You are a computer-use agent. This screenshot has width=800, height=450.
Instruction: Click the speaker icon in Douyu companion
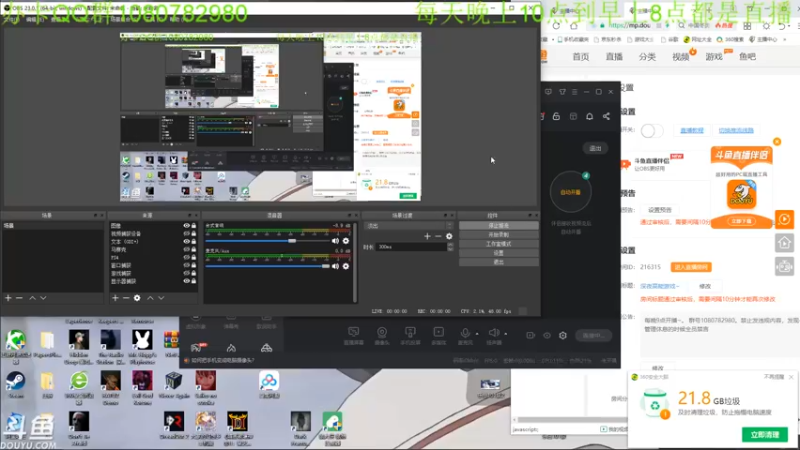tap(493, 332)
